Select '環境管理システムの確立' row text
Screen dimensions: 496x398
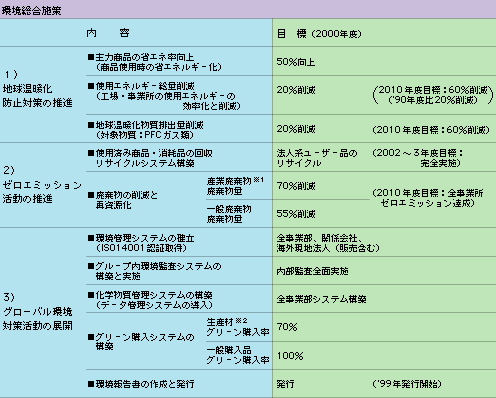click(141, 243)
